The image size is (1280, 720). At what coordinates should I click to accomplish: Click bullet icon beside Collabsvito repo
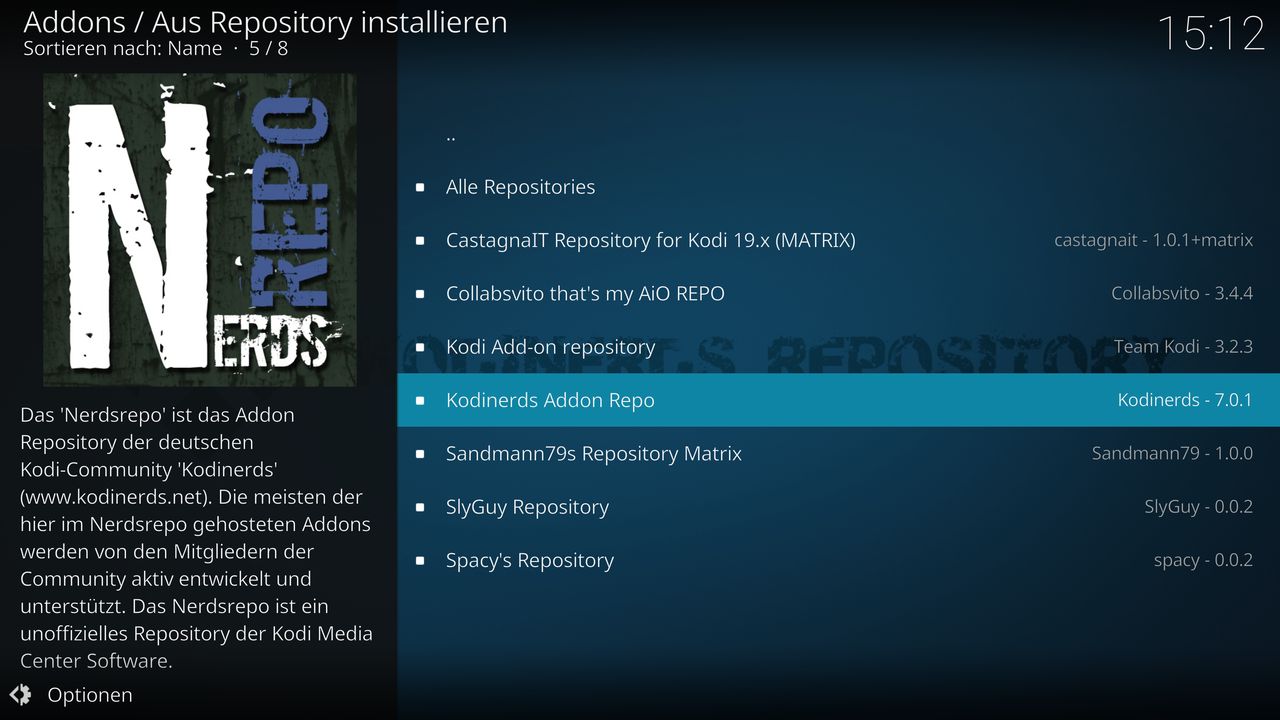(x=420, y=294)
